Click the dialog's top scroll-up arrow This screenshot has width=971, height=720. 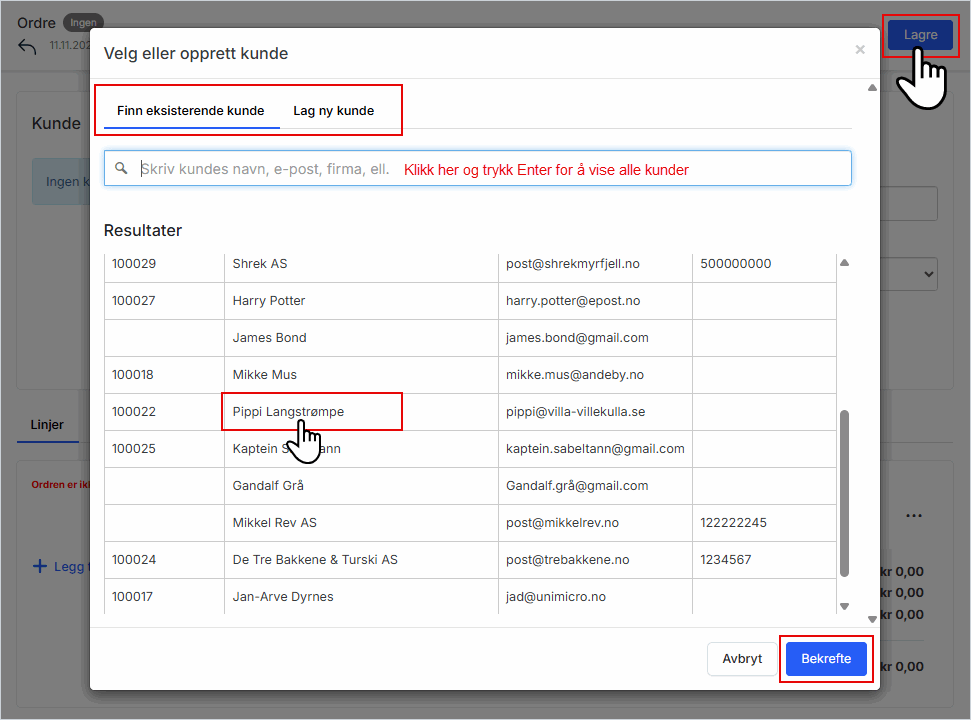[871, 88]
